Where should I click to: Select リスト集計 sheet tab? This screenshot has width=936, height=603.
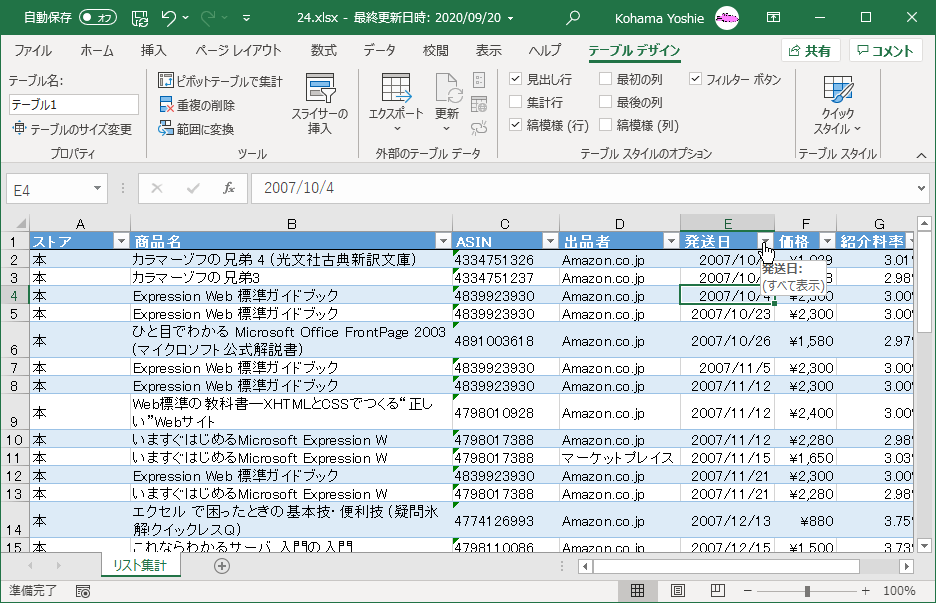pos(140,565)
